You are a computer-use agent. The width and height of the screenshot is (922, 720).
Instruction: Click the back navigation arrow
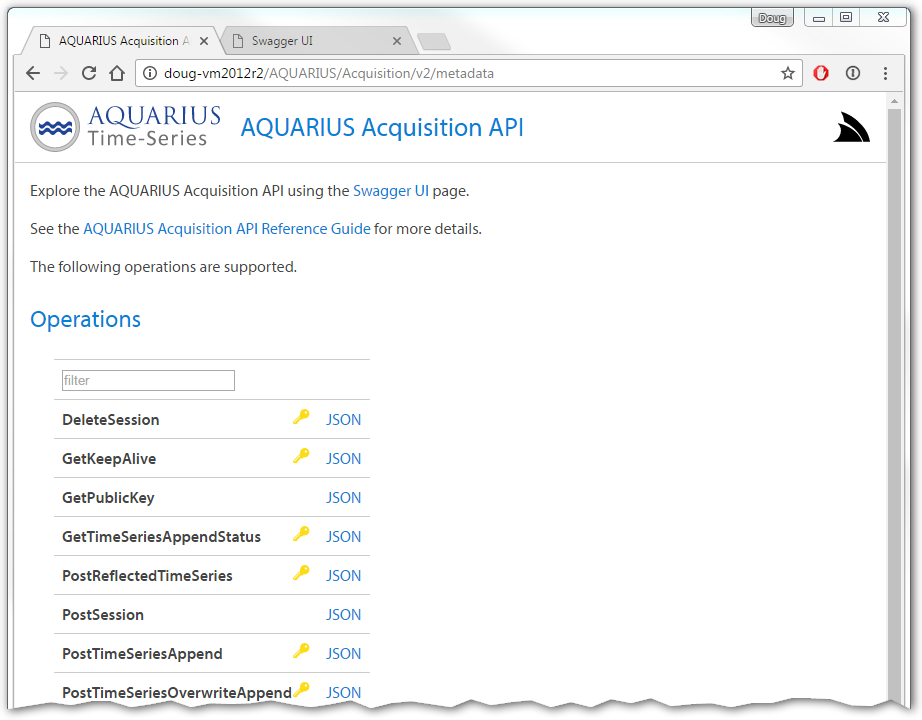(33, 73)
